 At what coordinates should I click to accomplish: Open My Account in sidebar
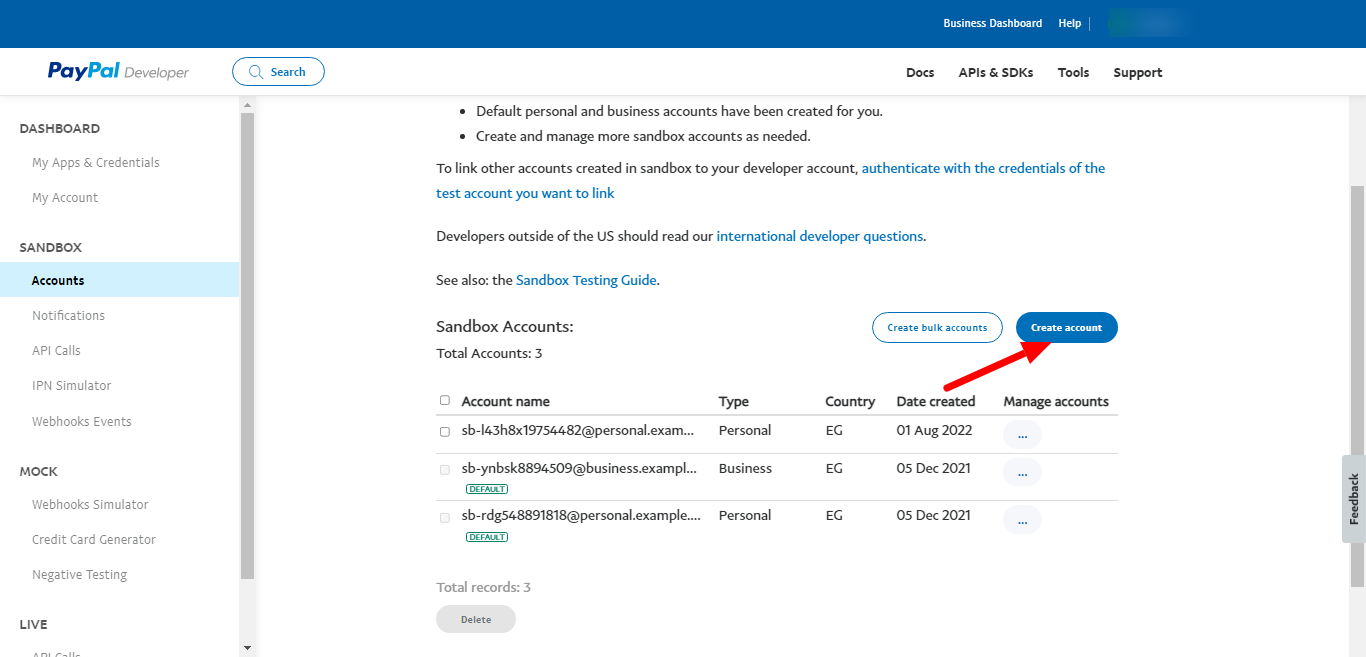pyautogui.click(x=65, y=198)
